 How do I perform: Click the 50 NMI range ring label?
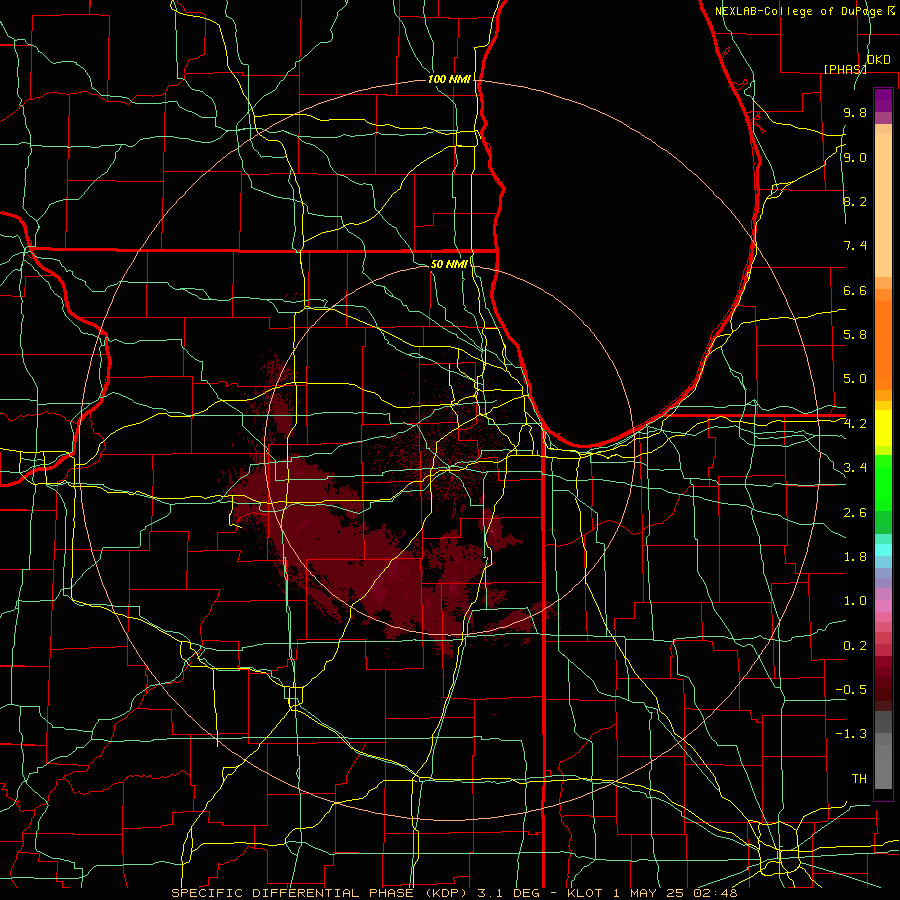(x=449, y=264)
